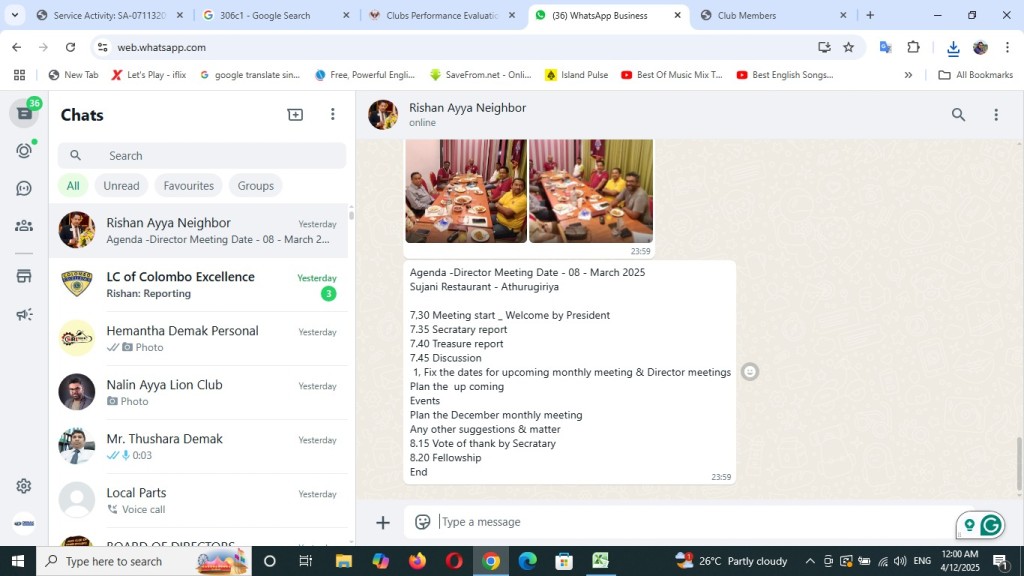Open the emoji picker icon

click(423, 522)
